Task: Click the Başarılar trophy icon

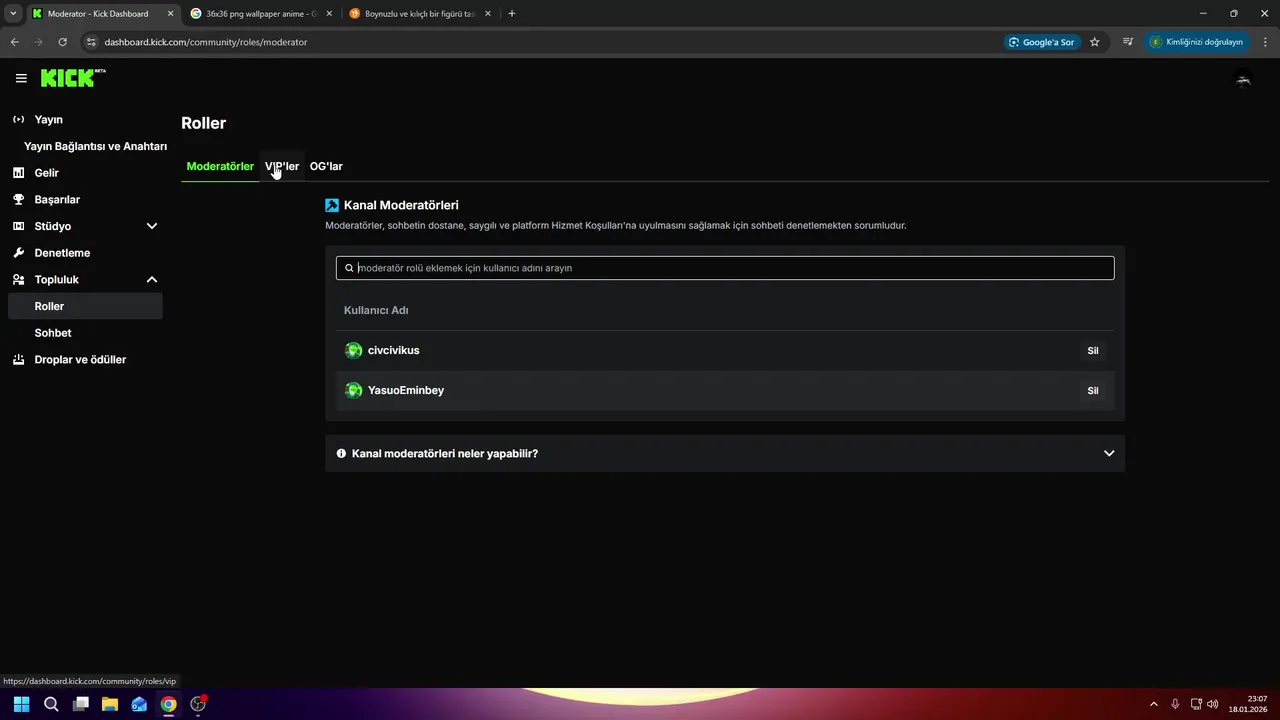Action: click(18, 199)
